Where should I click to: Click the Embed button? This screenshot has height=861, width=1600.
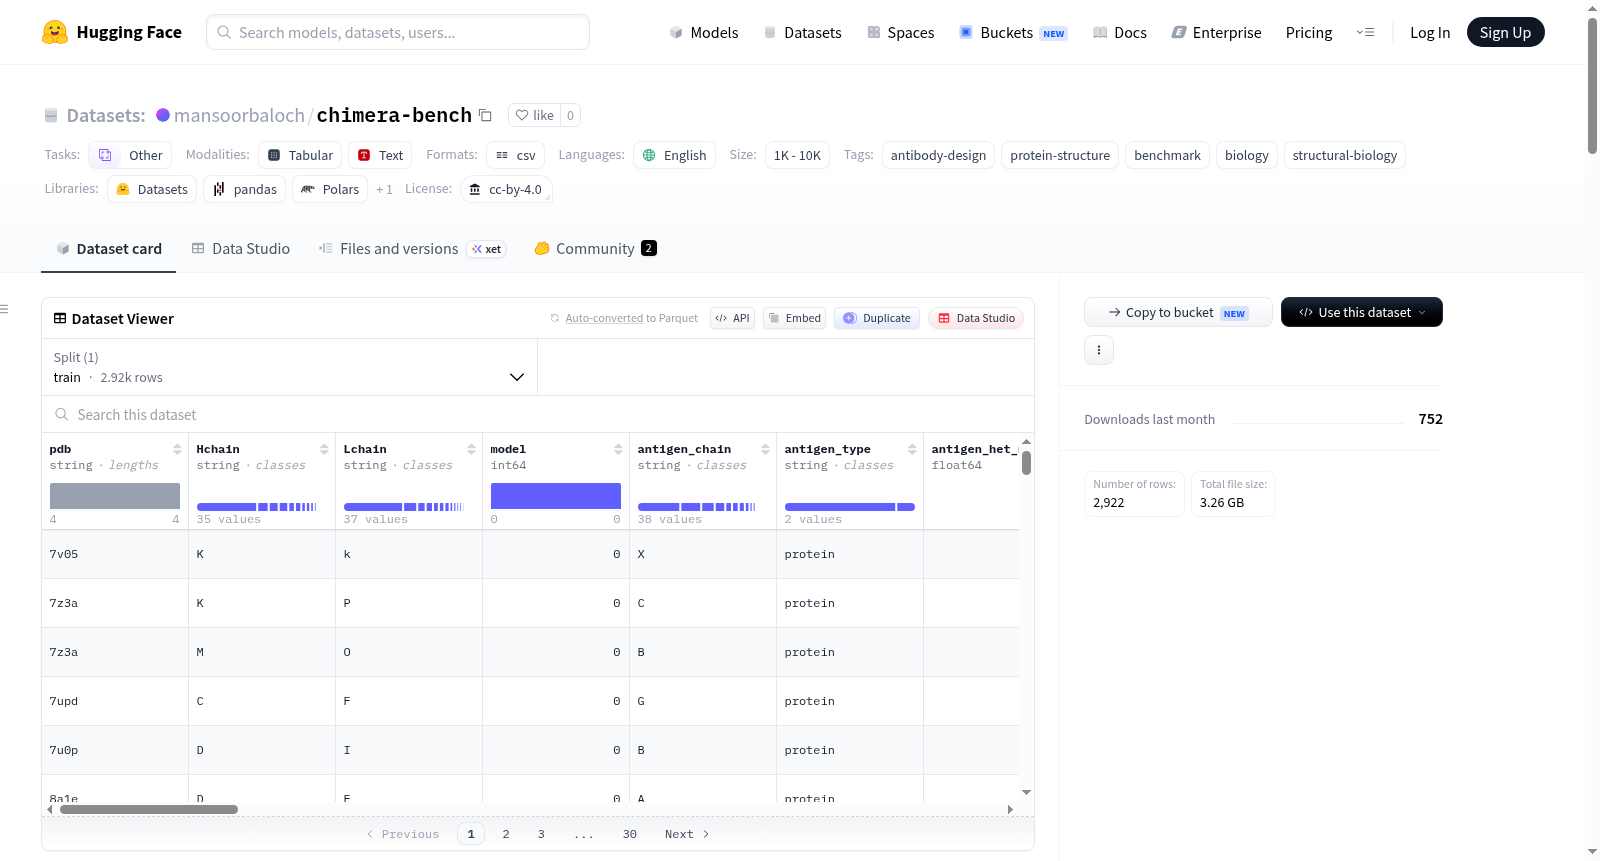(794, 318)
